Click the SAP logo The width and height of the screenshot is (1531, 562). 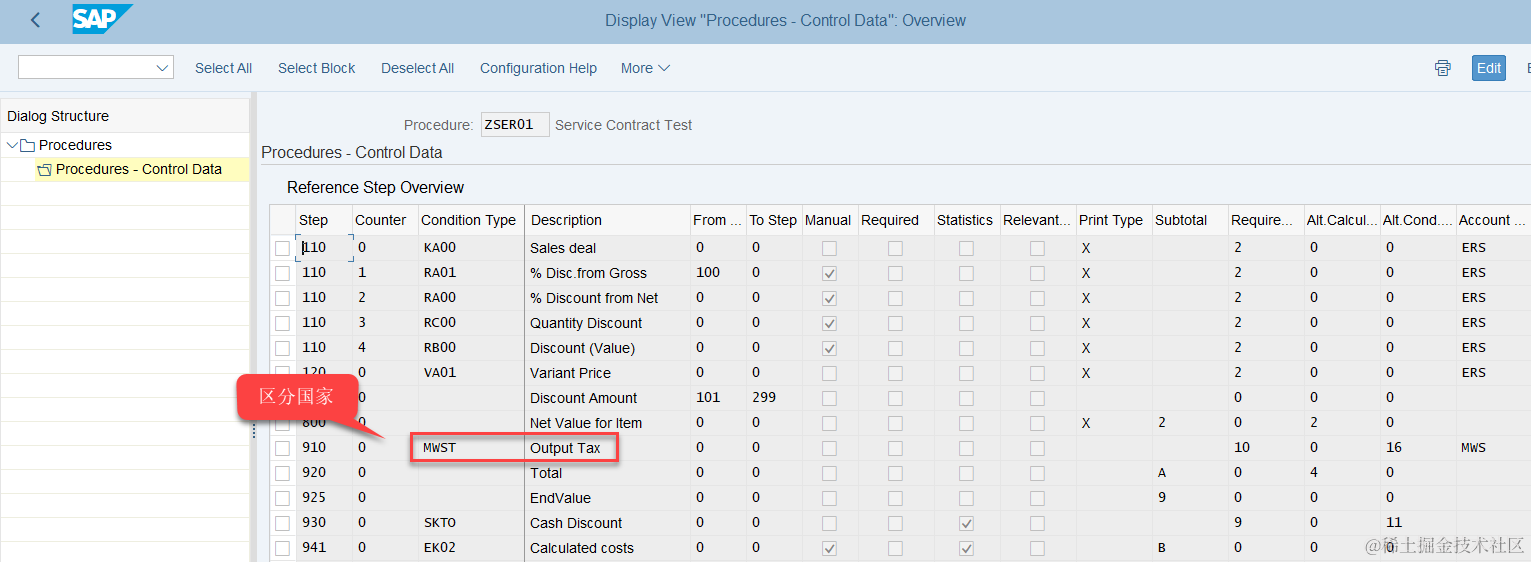(101, 19)
